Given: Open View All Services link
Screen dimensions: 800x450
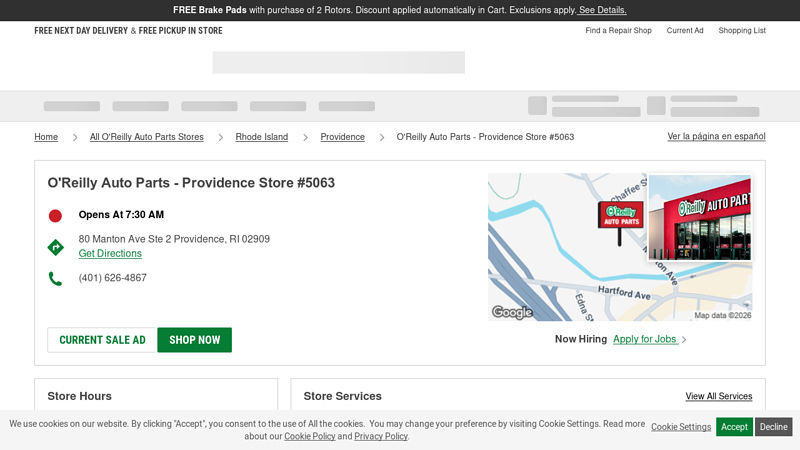Looking at the screenshot, I should pyautogui.click(x=719, y=396).
